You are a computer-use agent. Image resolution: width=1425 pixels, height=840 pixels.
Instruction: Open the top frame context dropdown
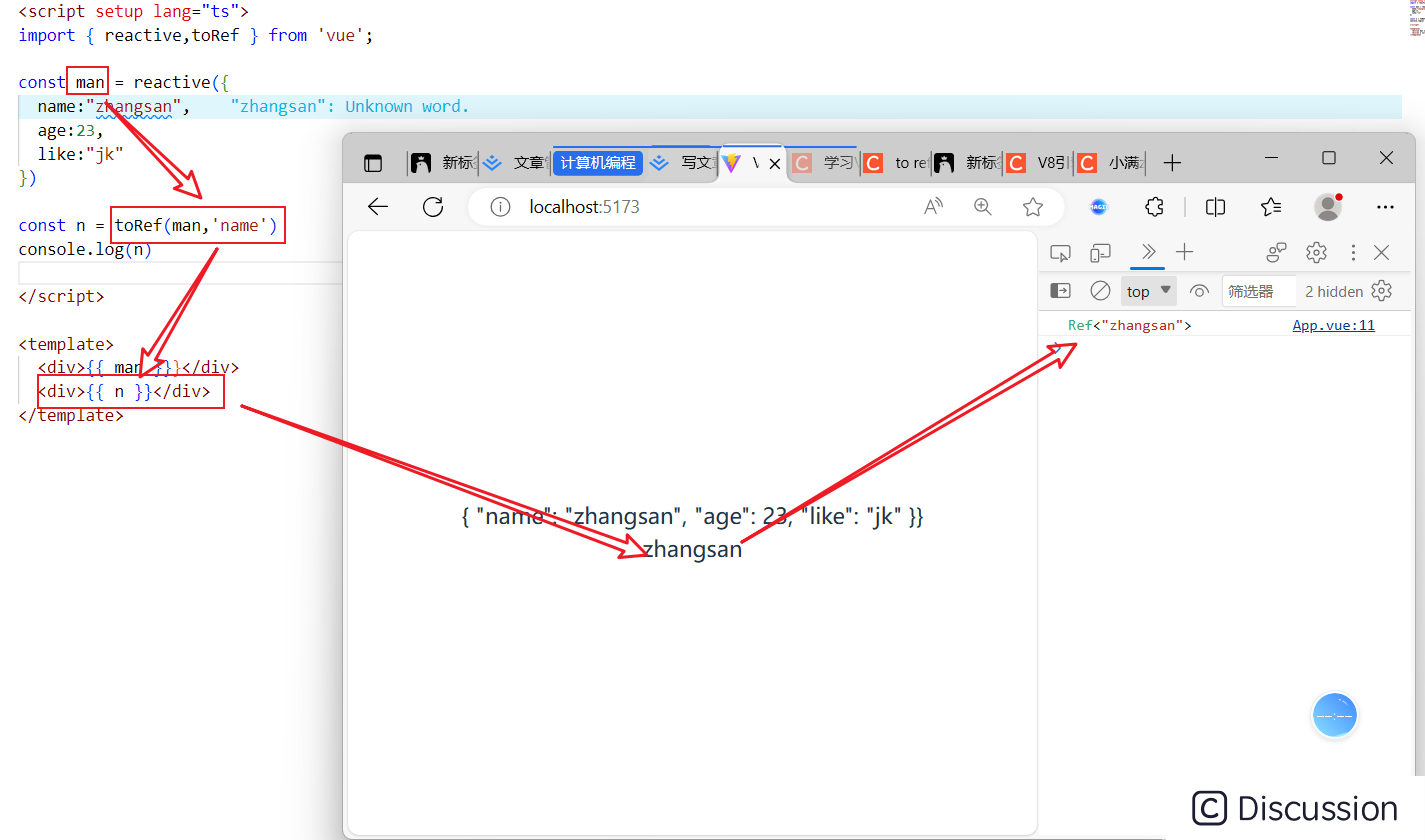(x=1147, y=290)
